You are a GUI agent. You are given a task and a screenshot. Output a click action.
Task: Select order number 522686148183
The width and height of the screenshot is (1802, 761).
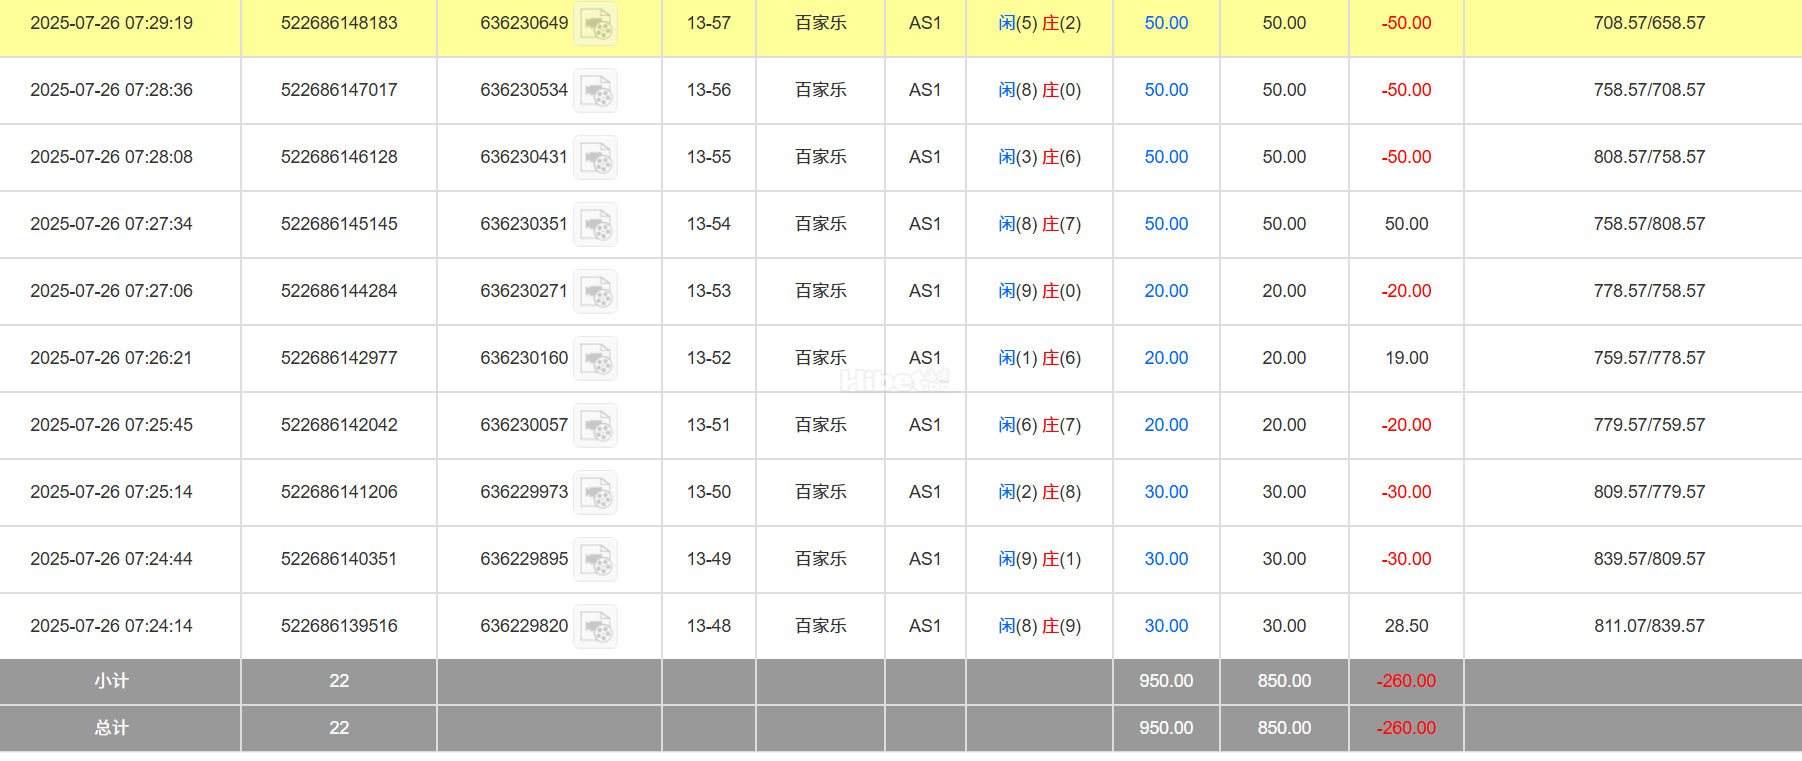[x=339, y=23]
